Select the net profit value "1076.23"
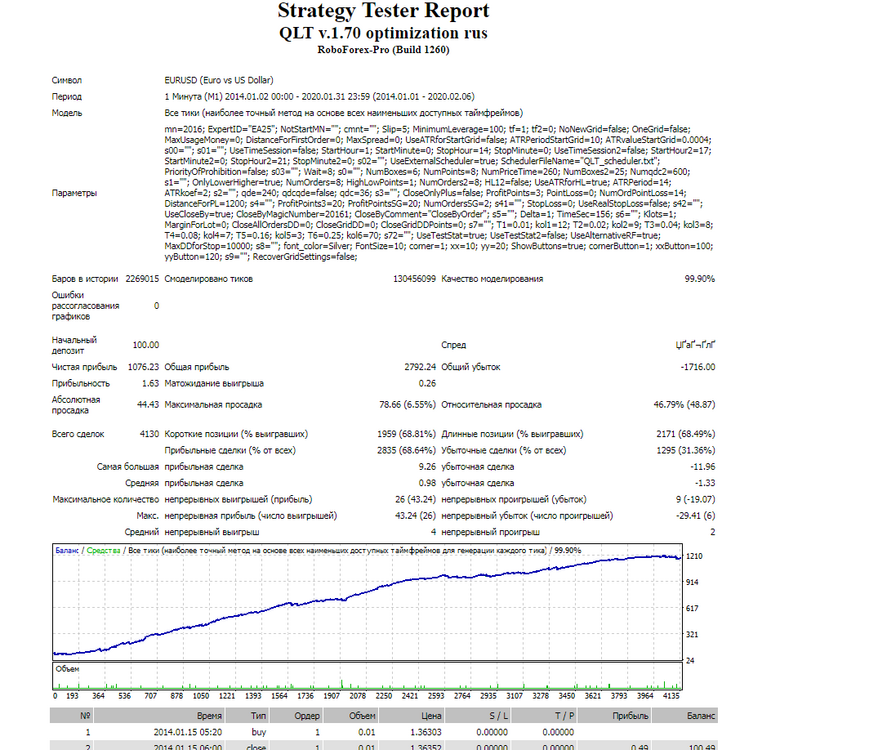The width and height of the screenshot is (878, 750). (x=143, y=367)
